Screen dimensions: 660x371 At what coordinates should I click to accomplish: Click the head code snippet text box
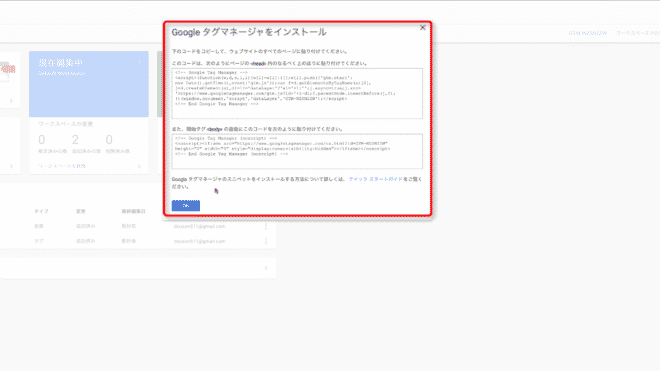297,93
